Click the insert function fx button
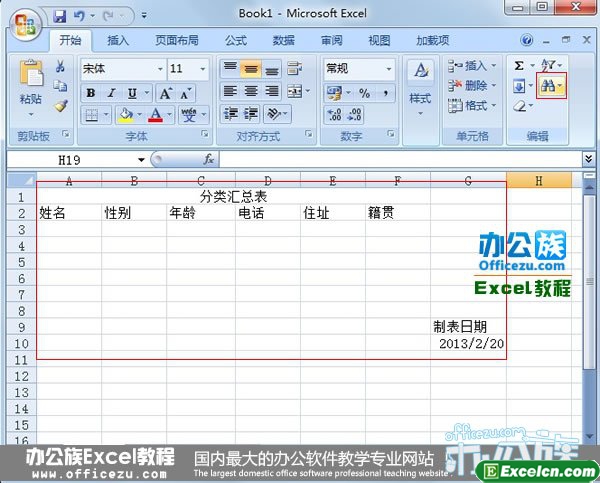The image size is (600, 483). pos(209,159)
